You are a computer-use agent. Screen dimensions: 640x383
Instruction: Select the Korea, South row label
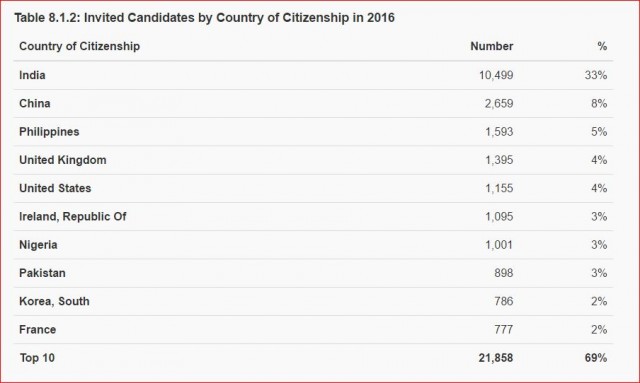[x=54, y=301]
